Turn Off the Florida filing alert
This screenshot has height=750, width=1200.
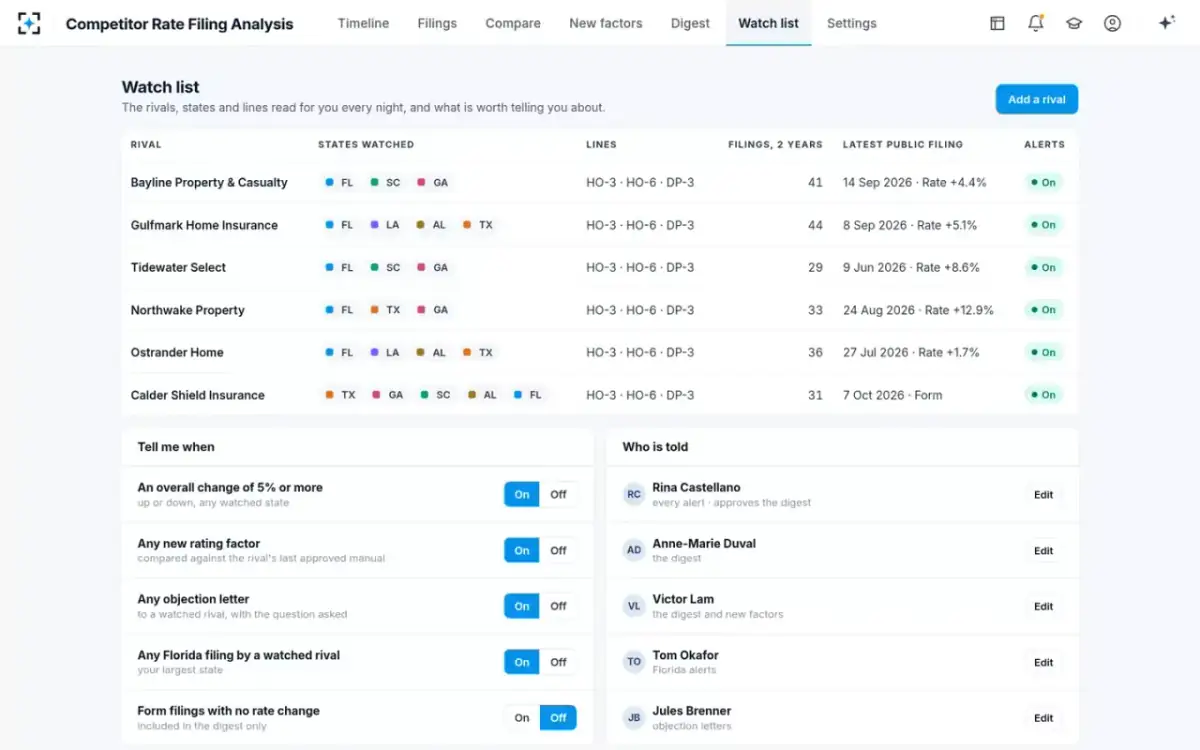pyautogui.click(x=558, y=662)
